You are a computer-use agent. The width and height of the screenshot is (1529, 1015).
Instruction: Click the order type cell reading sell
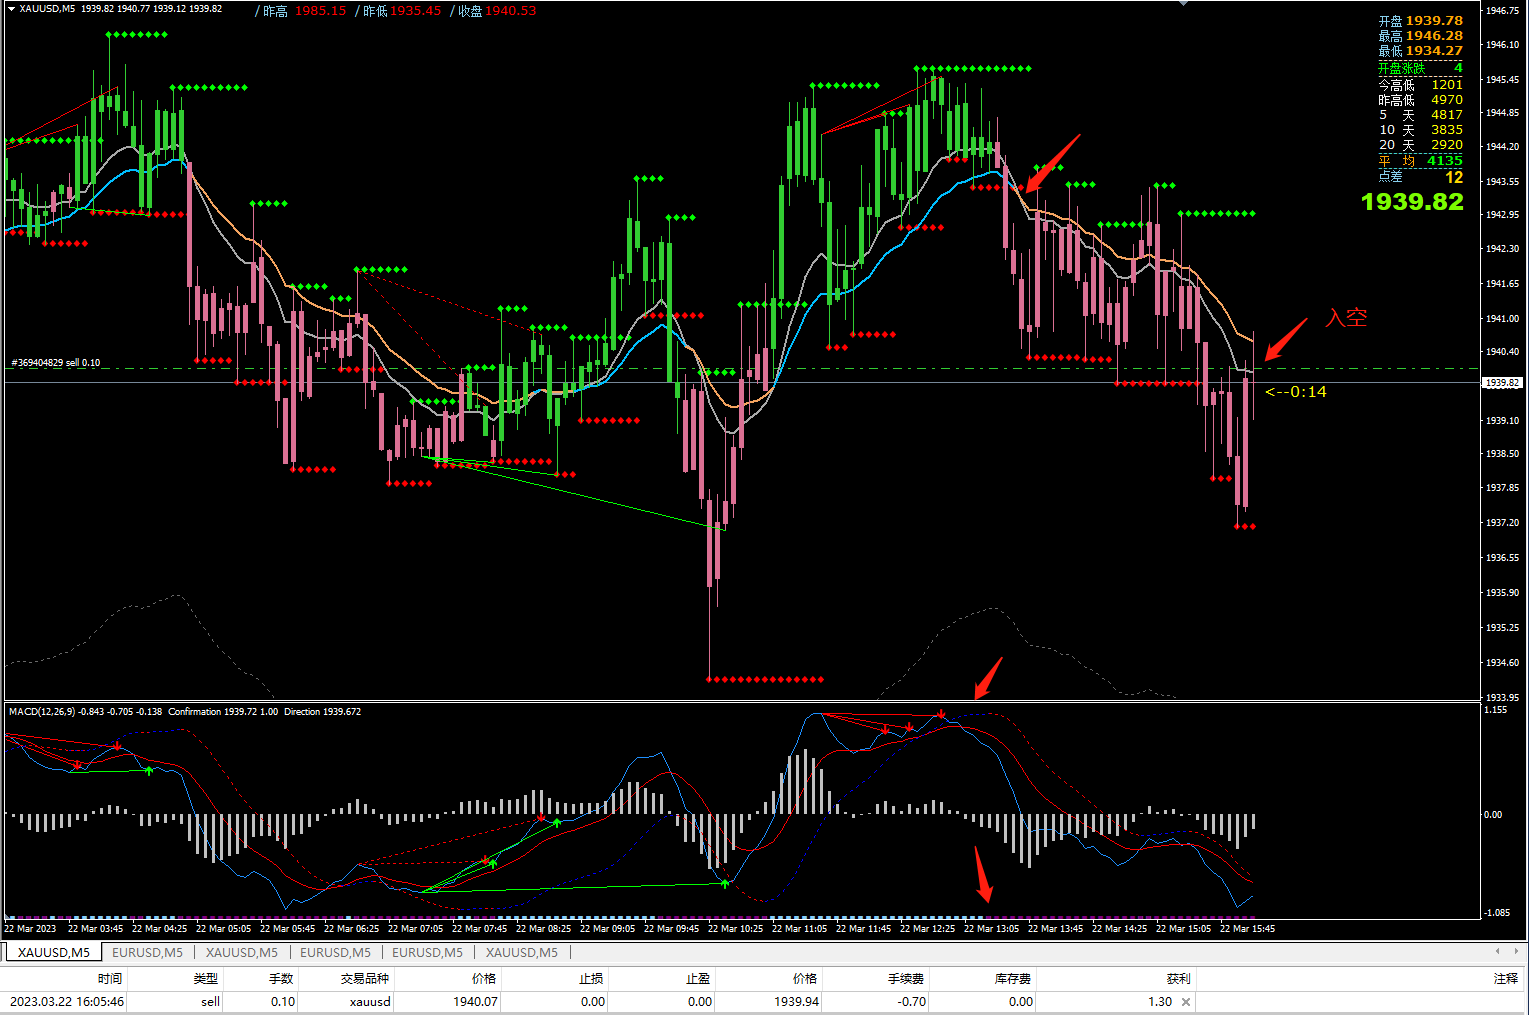210,1002
